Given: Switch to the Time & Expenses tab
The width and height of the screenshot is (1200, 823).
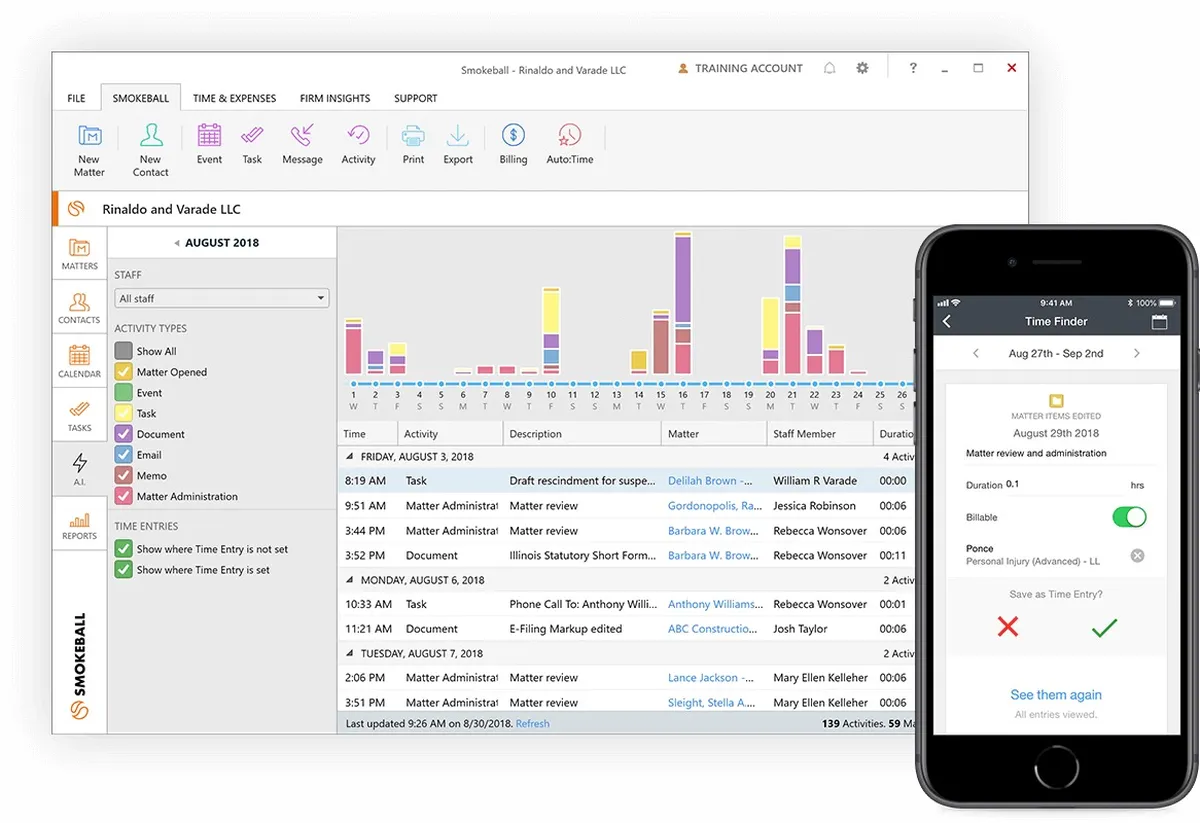Looking at the screenshot, I should tap(234, 98).
